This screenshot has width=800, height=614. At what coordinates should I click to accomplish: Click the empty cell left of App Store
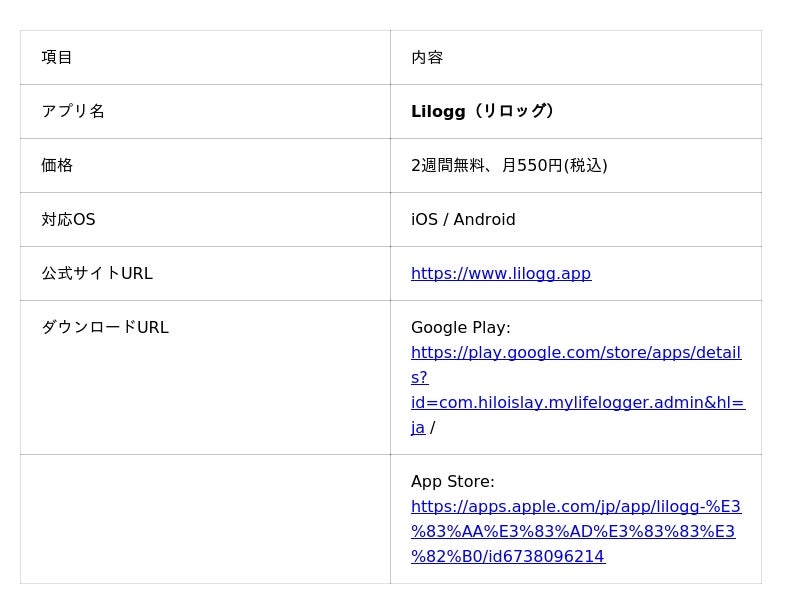tap(205, 519)
